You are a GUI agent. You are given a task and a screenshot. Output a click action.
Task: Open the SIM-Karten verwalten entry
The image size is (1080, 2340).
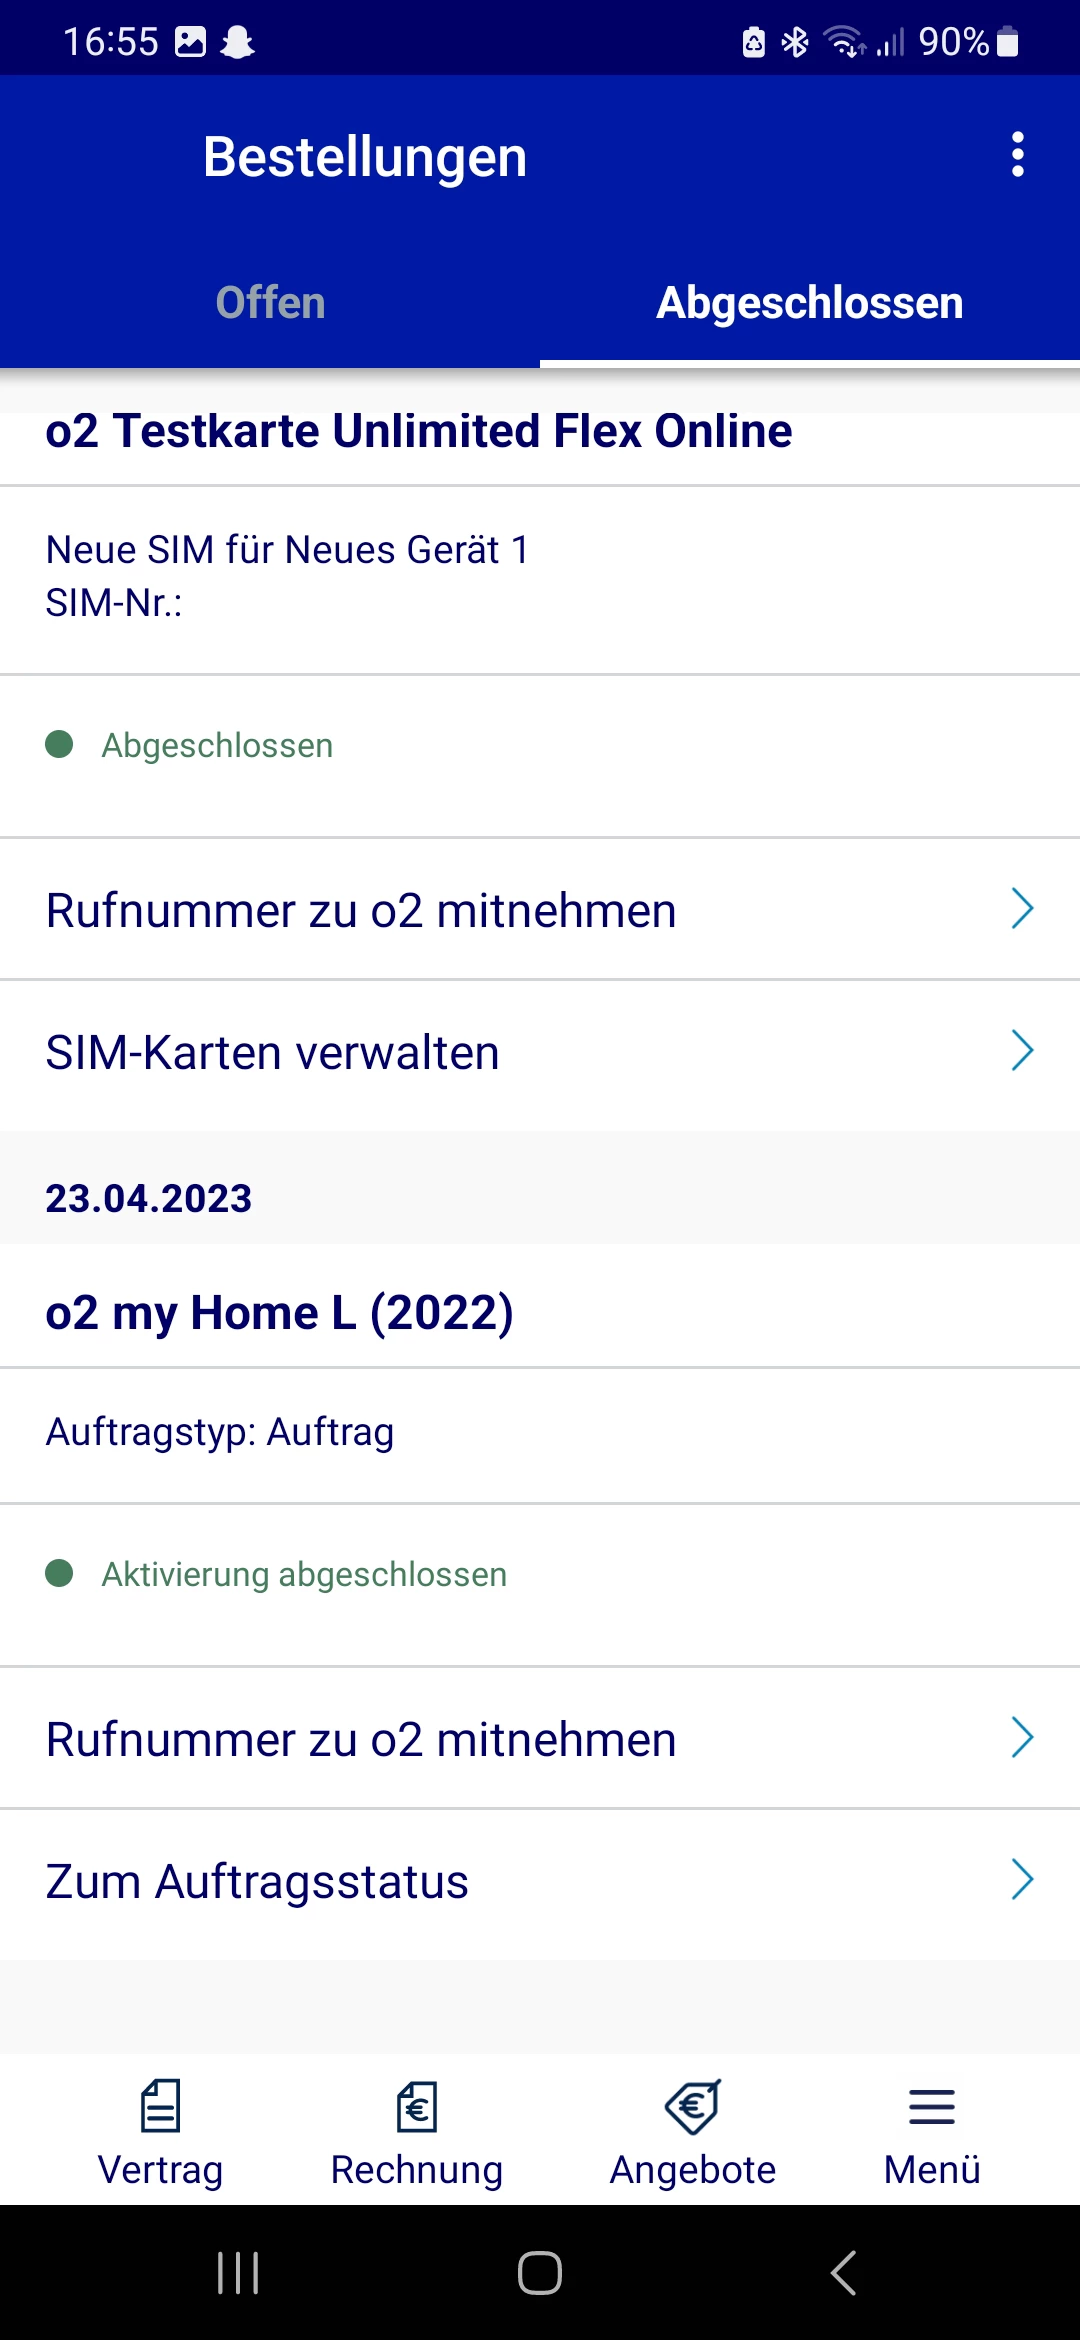tap(272, 1053)
